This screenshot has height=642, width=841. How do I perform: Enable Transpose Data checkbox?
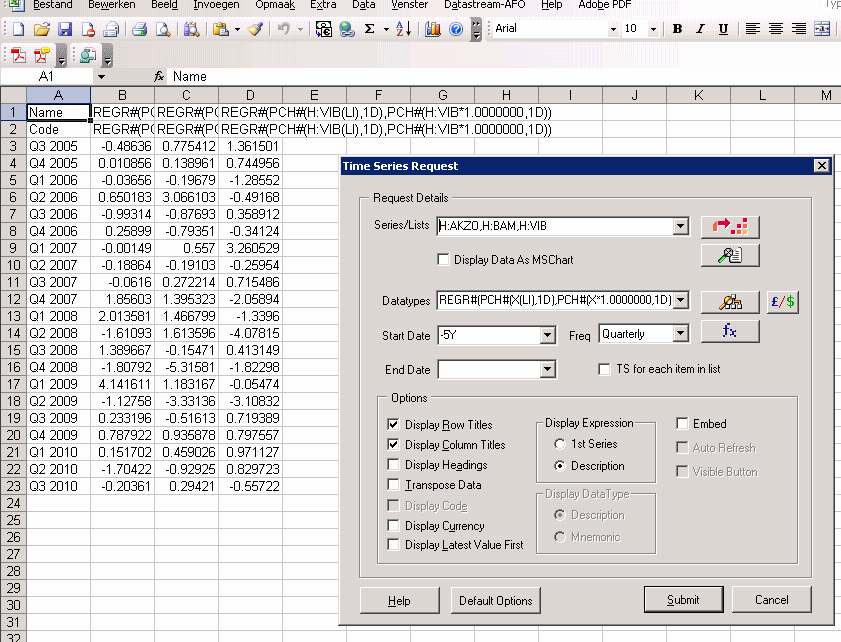tap(393, 485)
